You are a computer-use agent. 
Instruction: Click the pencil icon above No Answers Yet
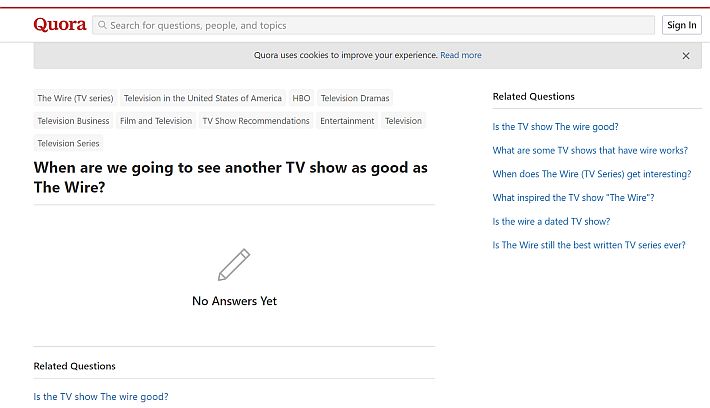(x=234, y=264)
